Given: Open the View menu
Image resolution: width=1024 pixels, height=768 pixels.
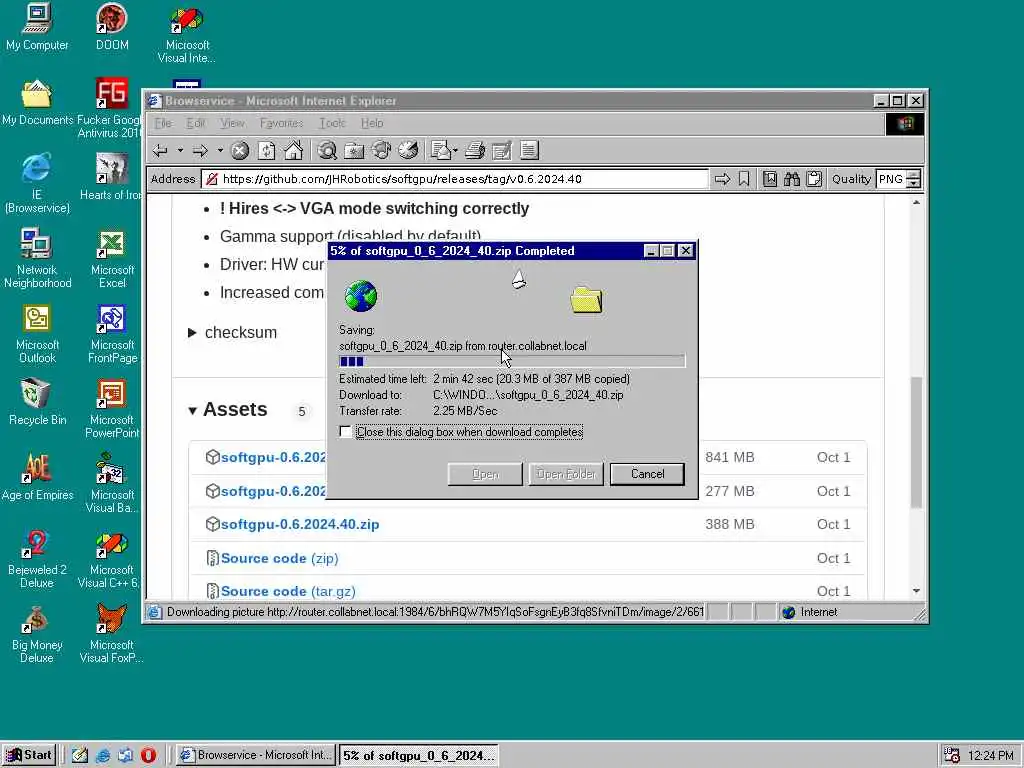Looking at the screenshot, I should (x=232, y=123).
